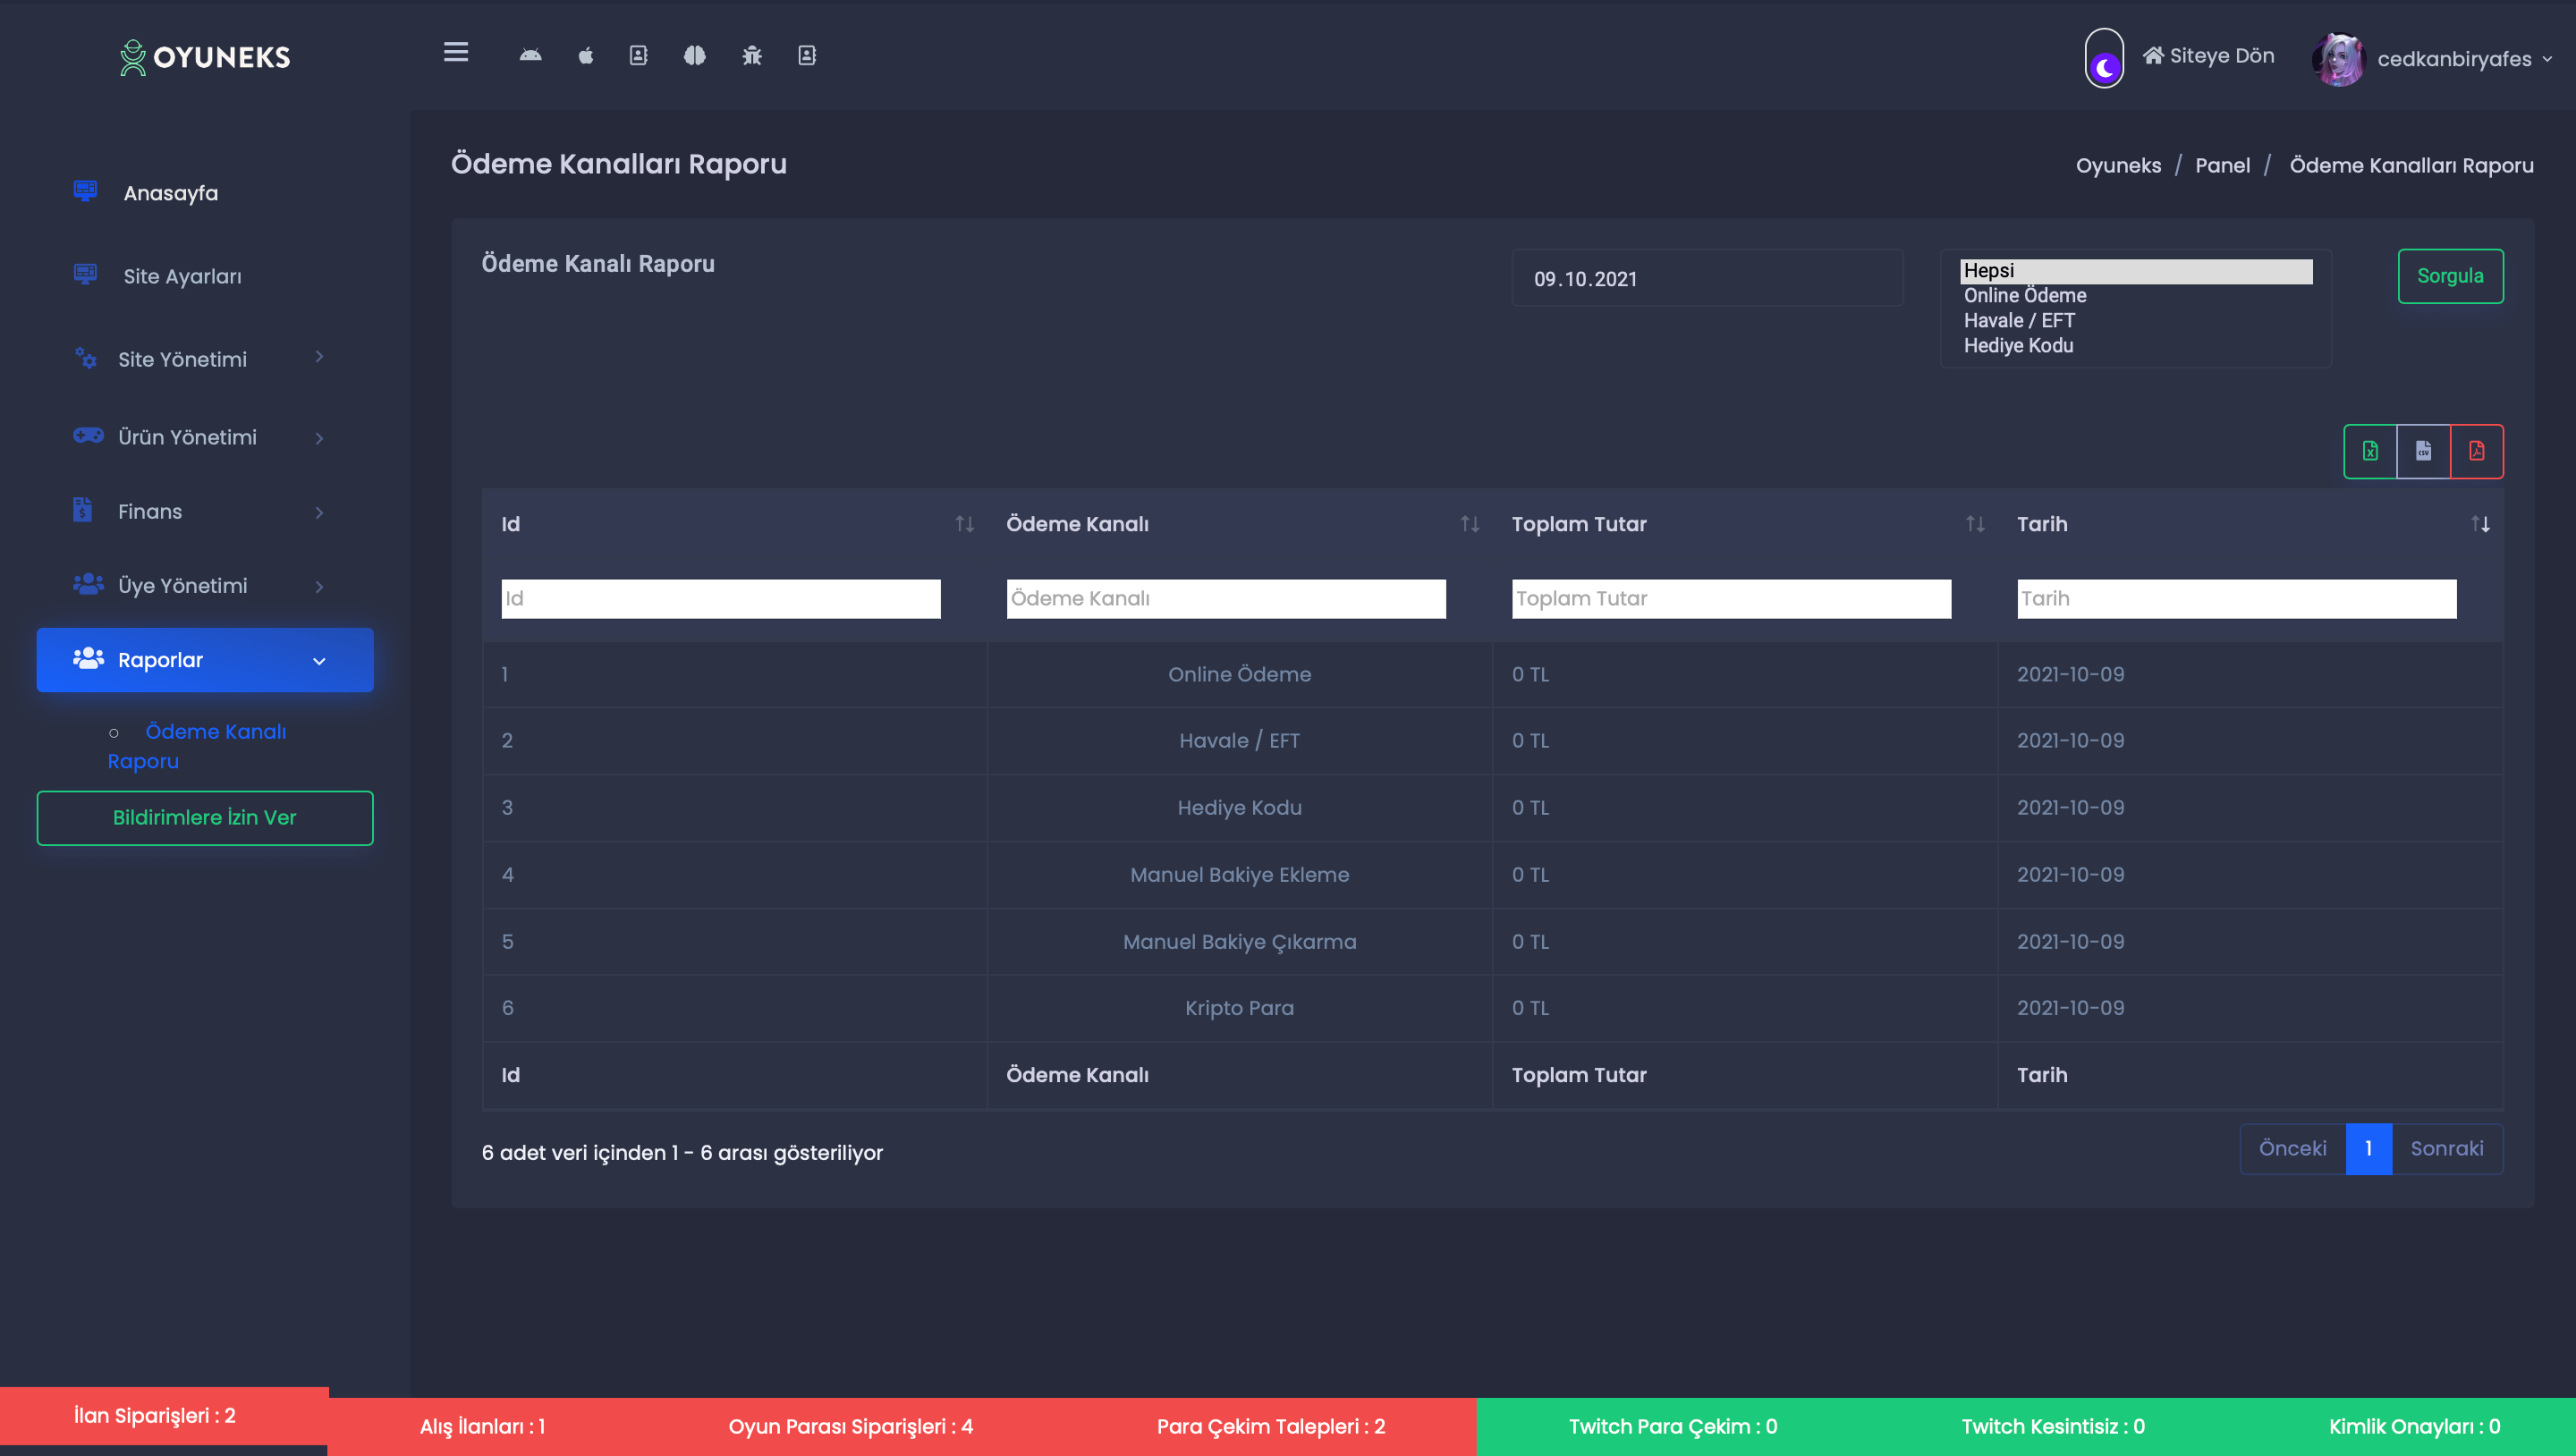Screen dimensions: 2576x1456
Task: Open Alış İlanları status tab
Action: 483,1427
